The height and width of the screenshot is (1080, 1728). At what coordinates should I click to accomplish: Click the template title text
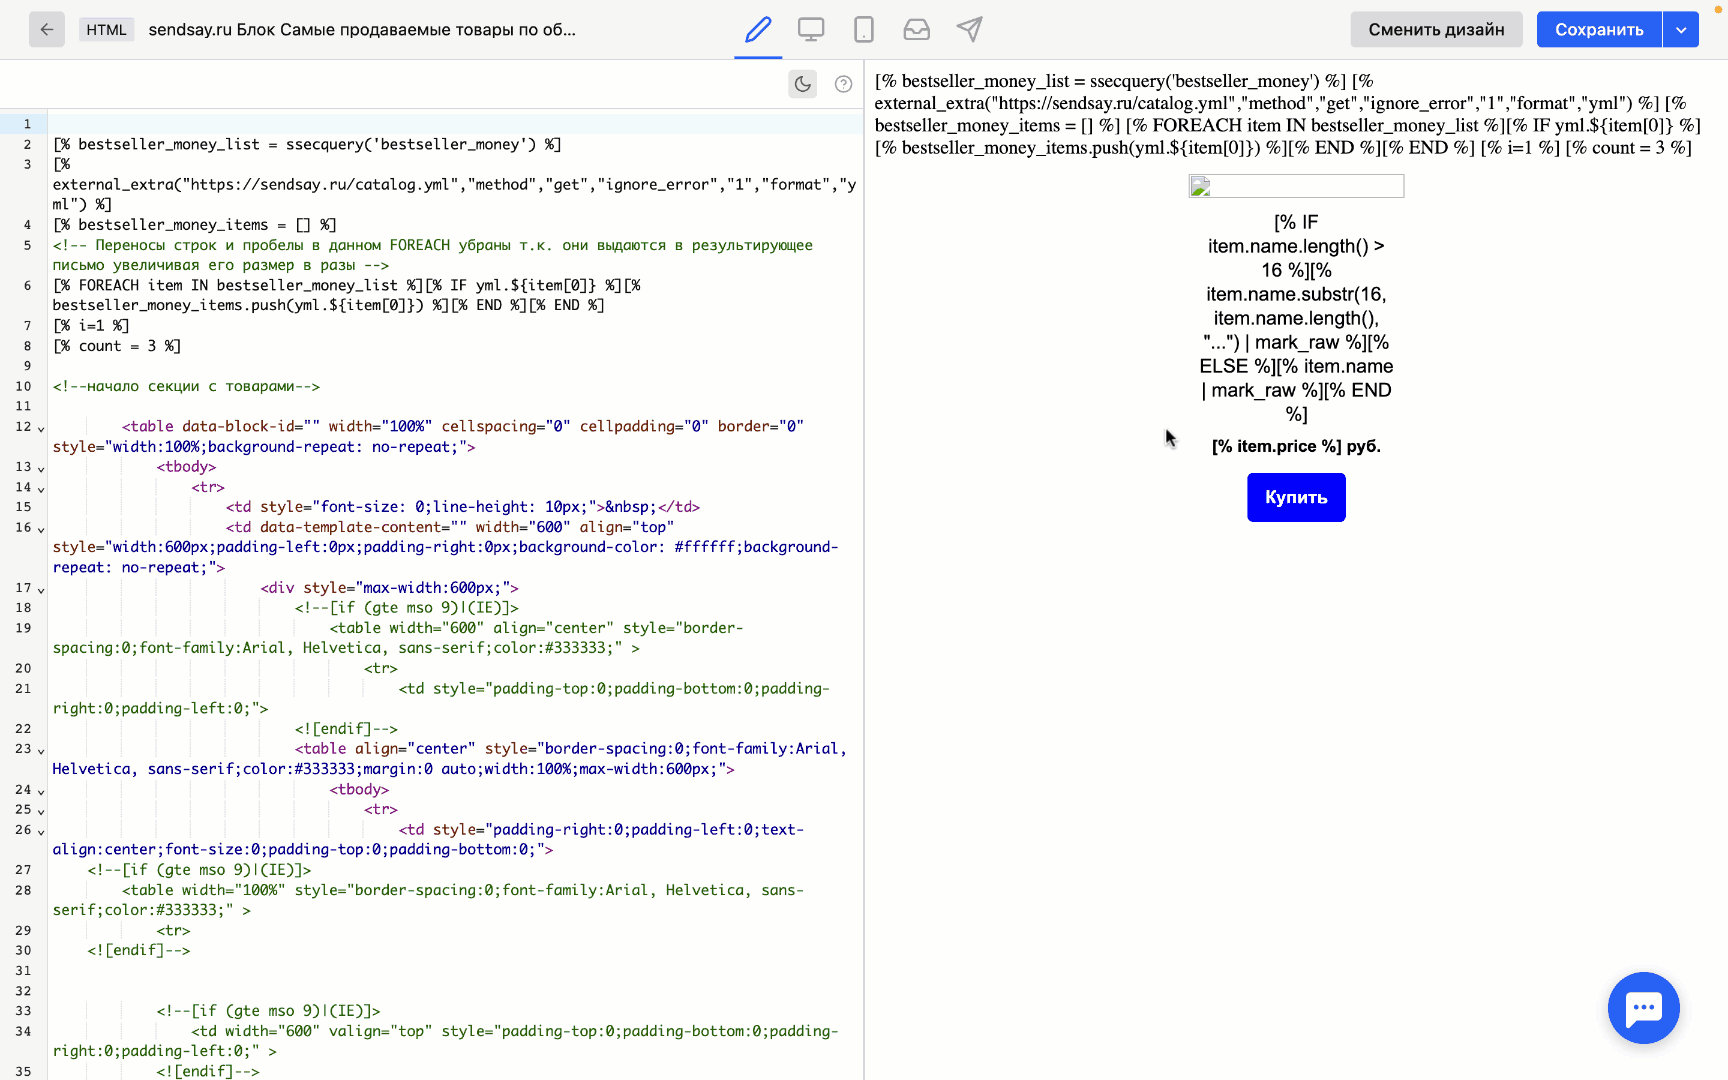(x=362, y=30)
